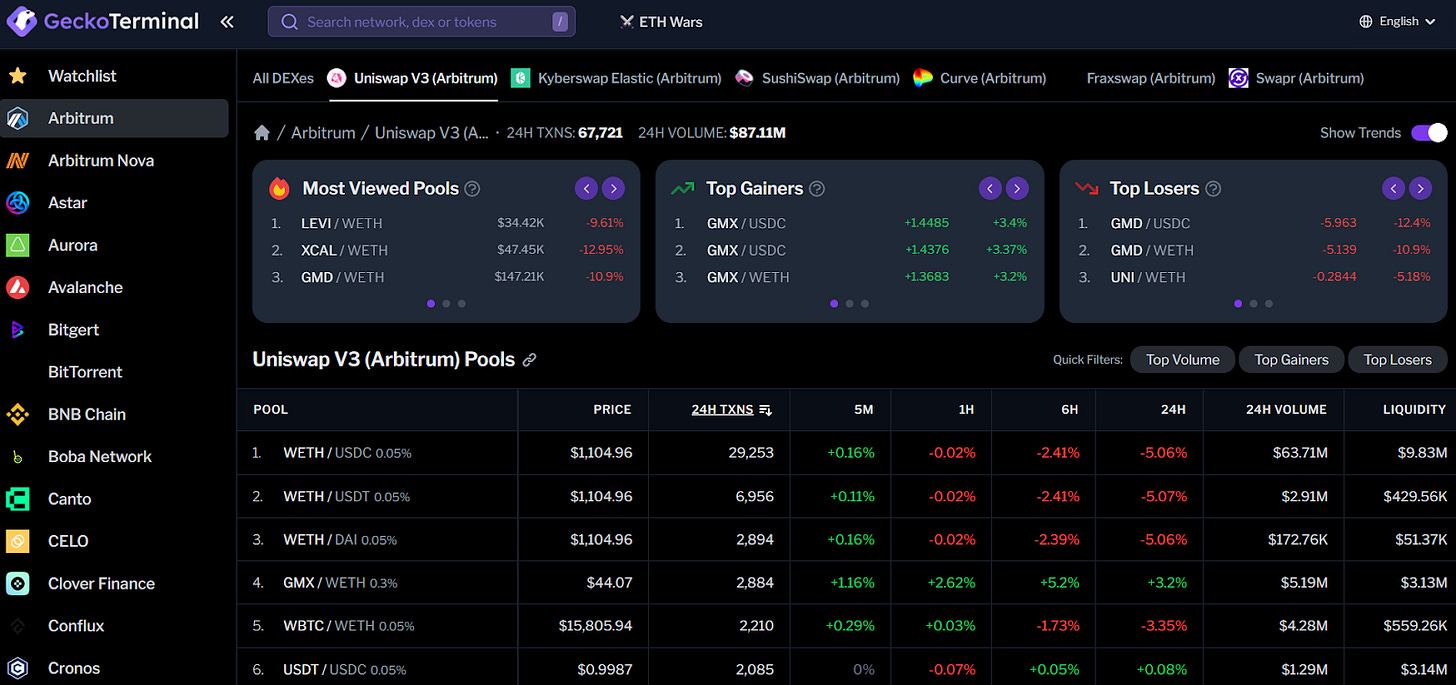Click the network search input field
1456x685 pixels.
(420, 21)
